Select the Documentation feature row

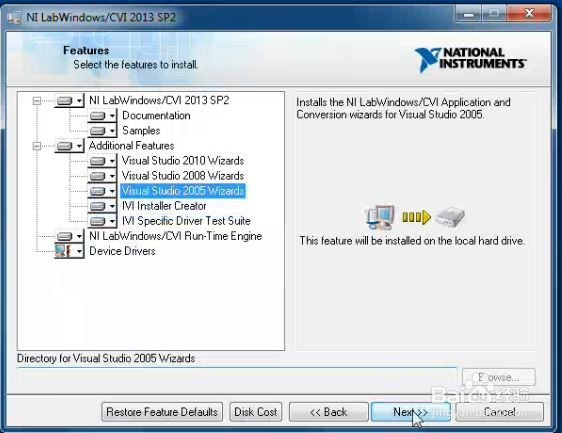coord(156,115)
